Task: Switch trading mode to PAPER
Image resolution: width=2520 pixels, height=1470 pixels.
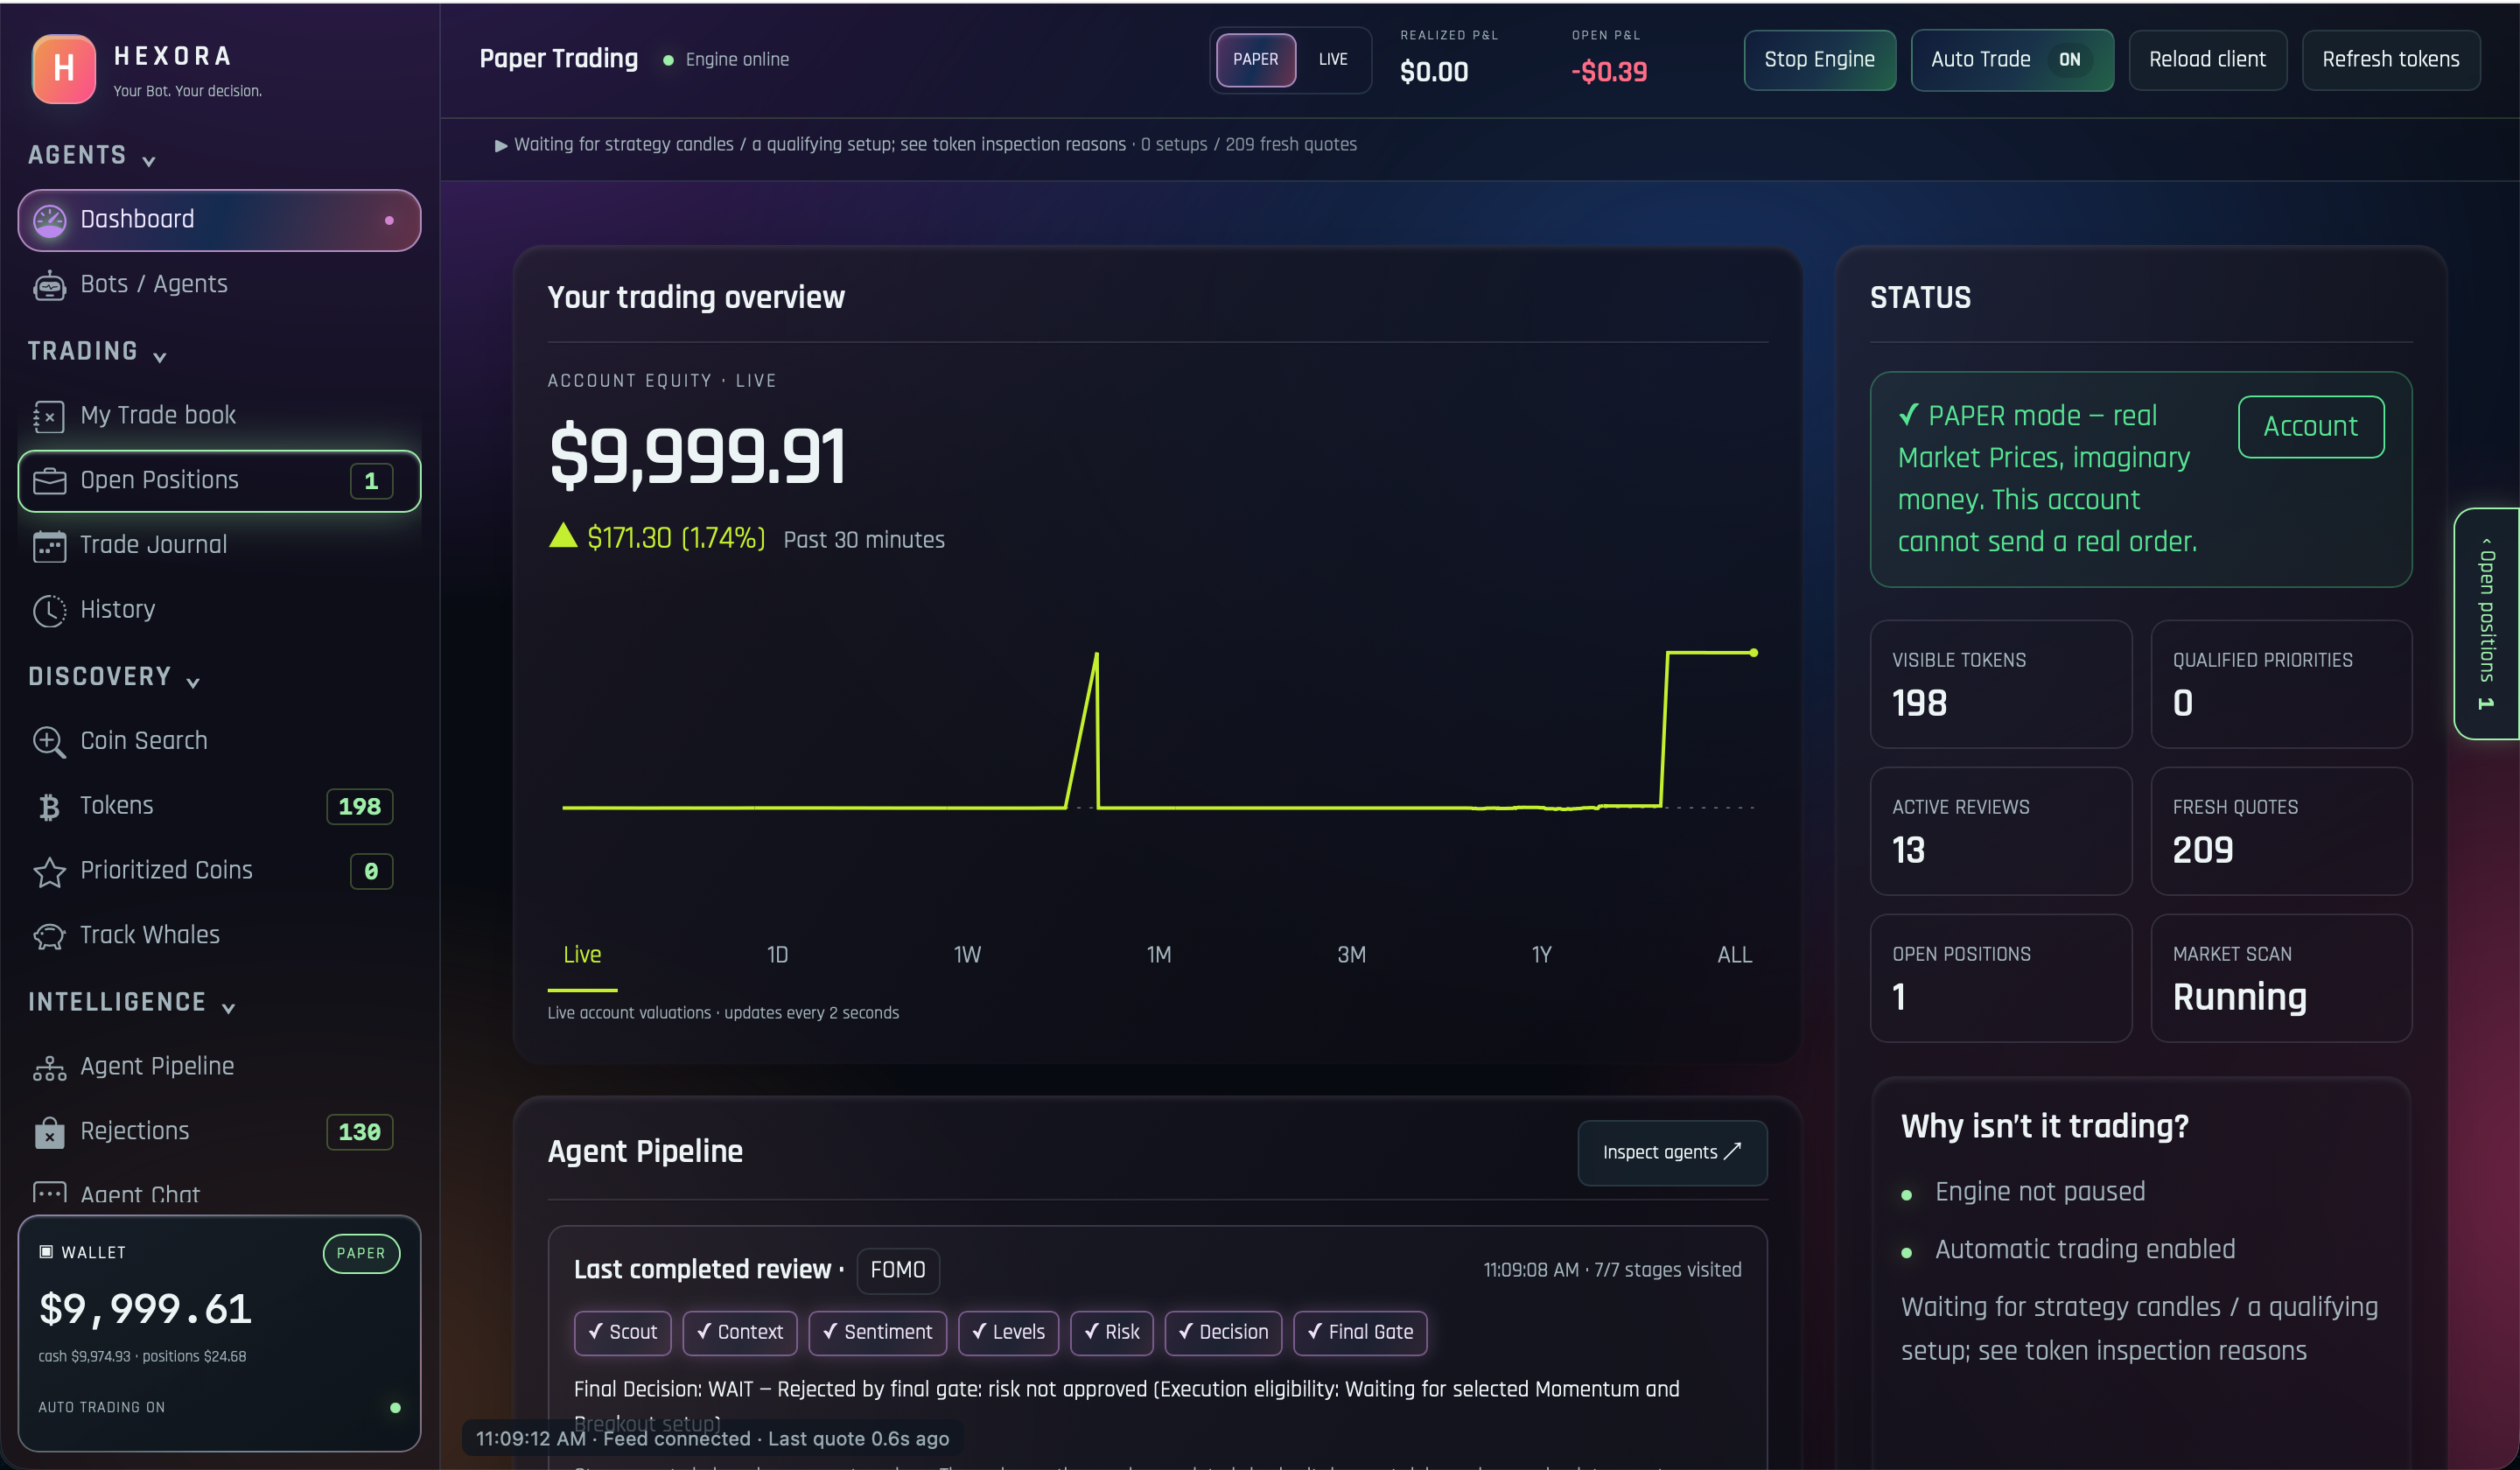Action: click(1255, 60)
